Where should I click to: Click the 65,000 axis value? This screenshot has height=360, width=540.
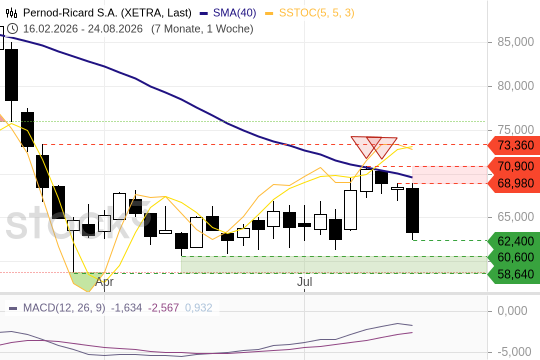pyautogui.click(x=516, y=217)
